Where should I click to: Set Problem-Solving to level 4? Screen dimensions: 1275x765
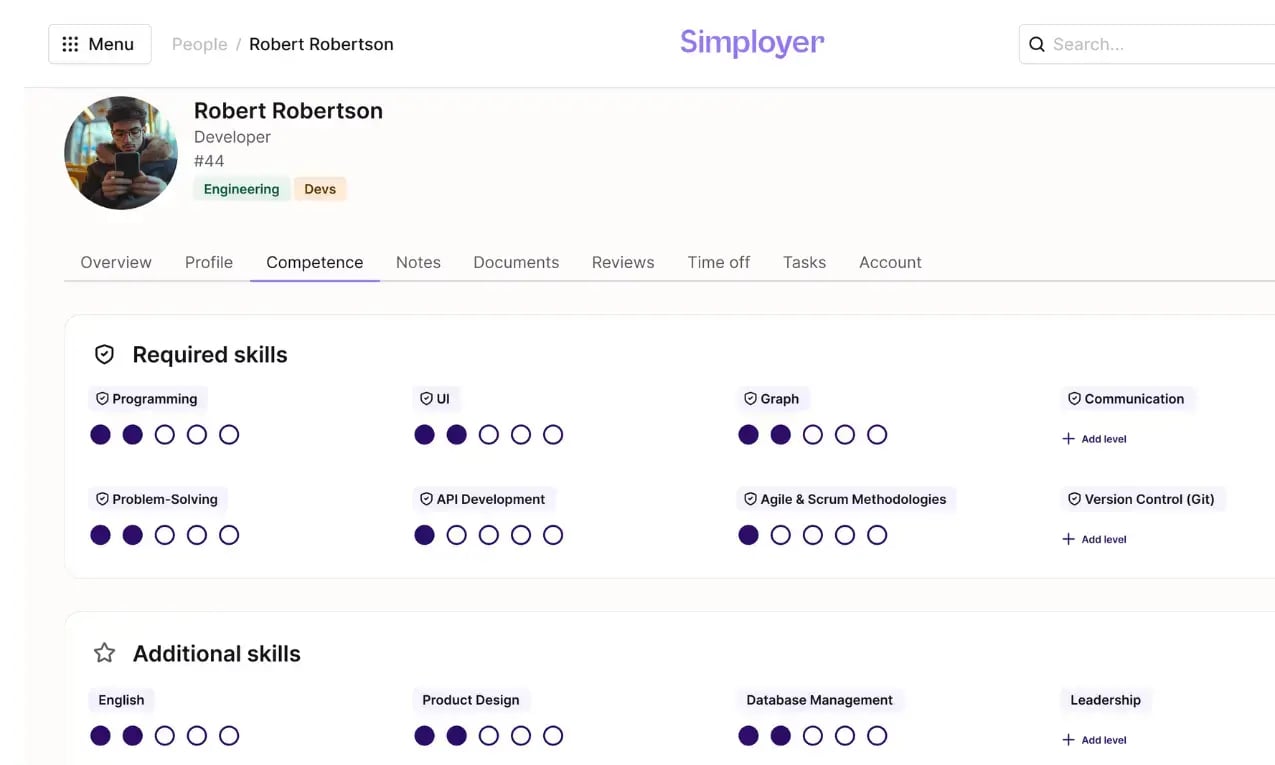[197, 535]
